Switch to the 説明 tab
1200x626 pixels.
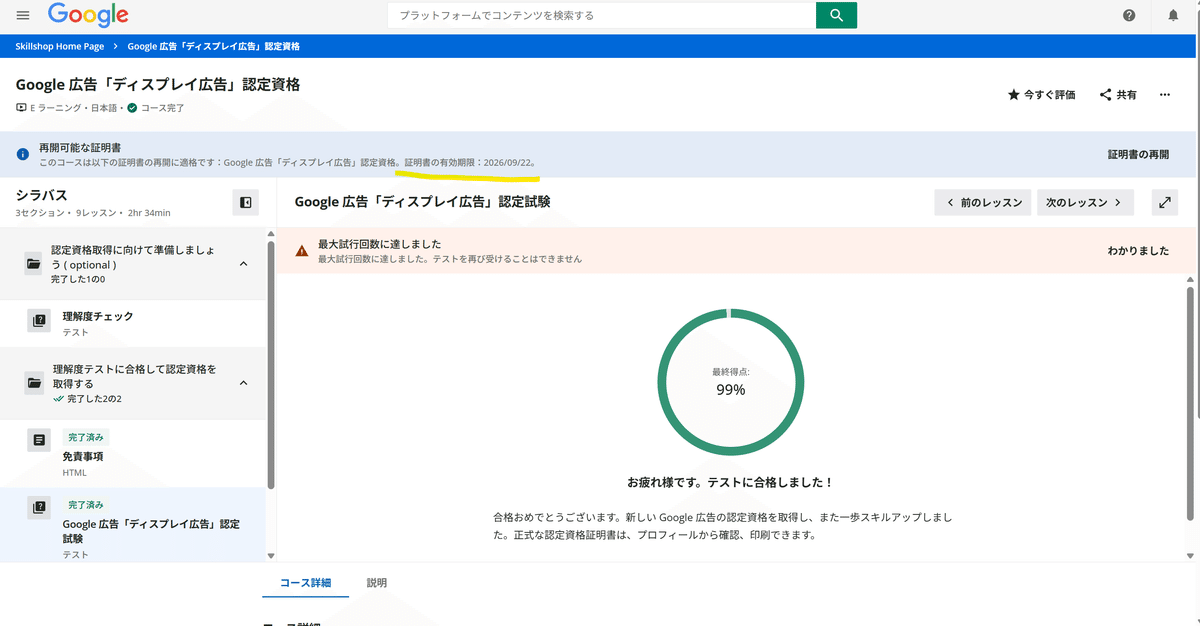(377, 582)
